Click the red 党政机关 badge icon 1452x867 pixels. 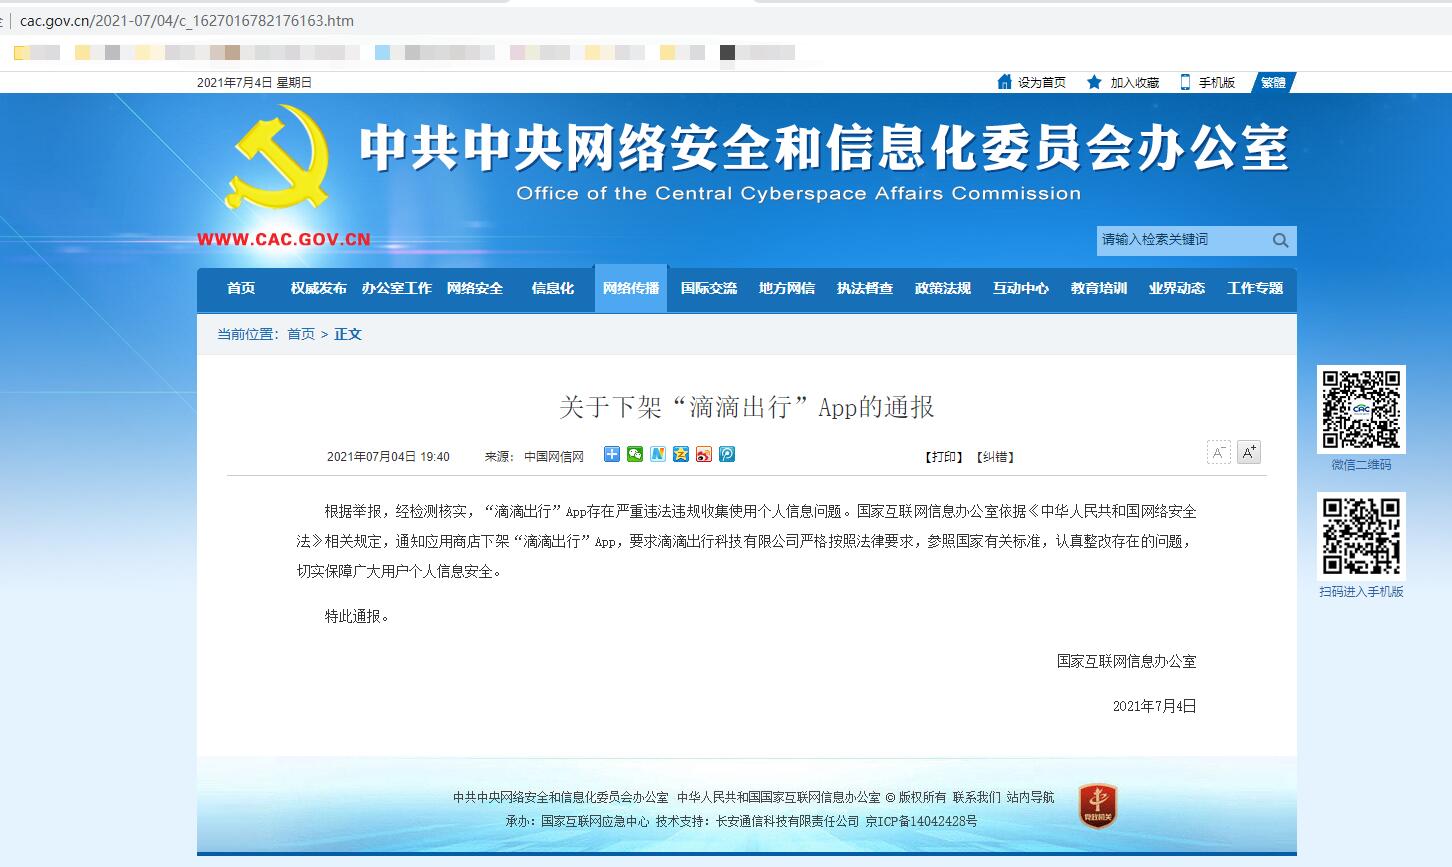click(1097, 806)
